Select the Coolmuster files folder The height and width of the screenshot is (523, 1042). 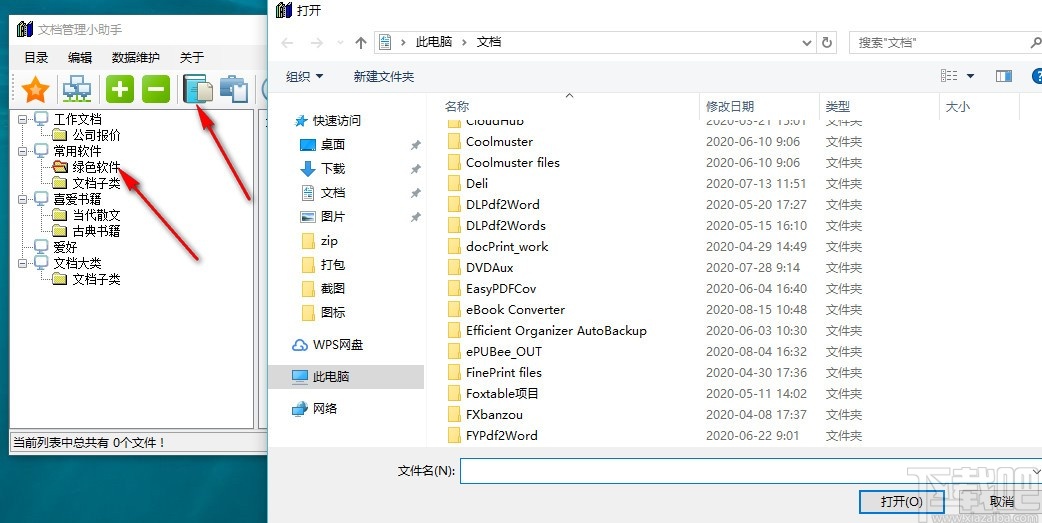[x=512, y=163]
